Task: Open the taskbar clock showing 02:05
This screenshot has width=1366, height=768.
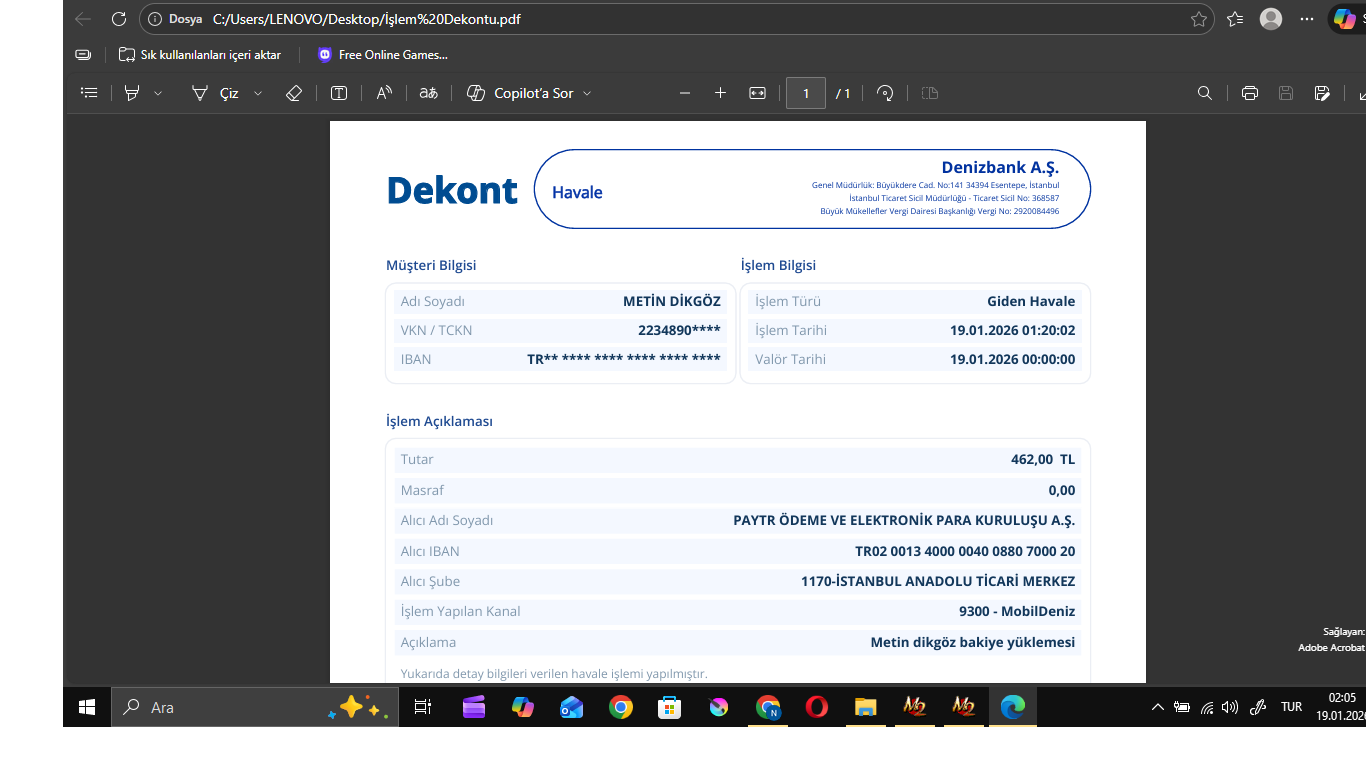Action: click(1342, 707)
